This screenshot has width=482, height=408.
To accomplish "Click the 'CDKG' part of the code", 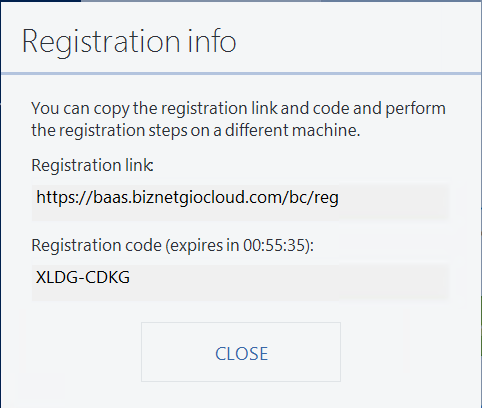I will [106, 277].
